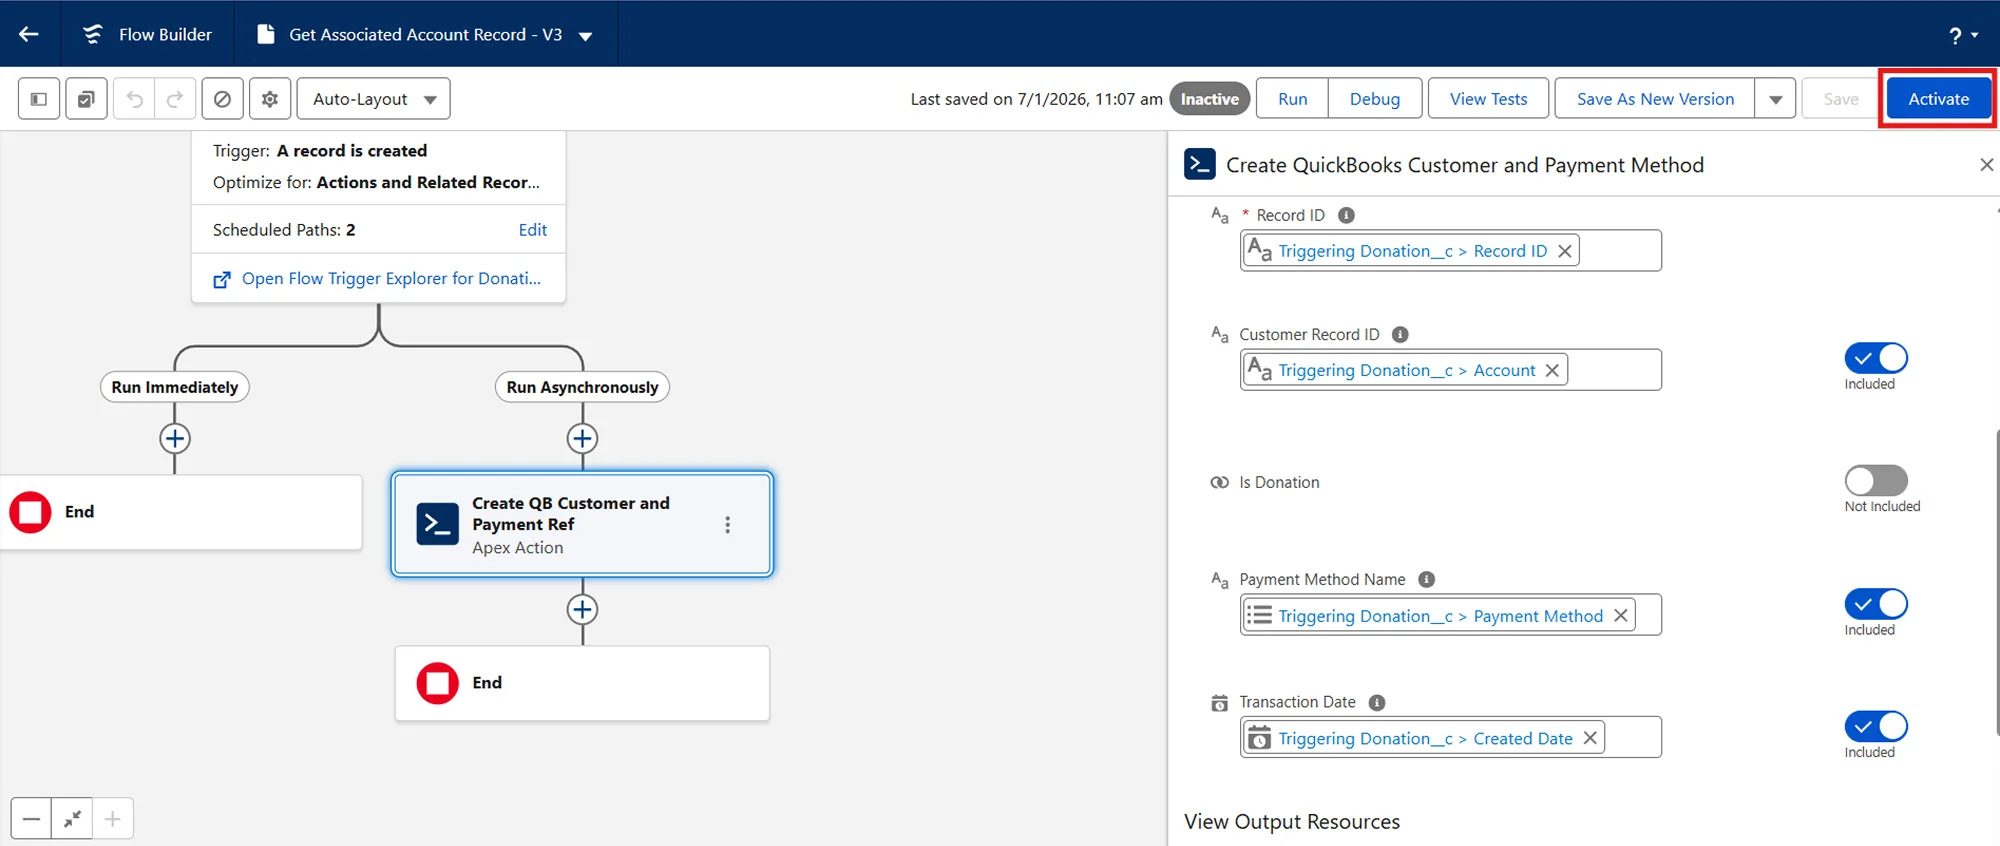Image resolution: width=2000 pixels, height=846 pixels.
Task: Click the Apex action icon in panel header
Action: (x=1200, y=164)
